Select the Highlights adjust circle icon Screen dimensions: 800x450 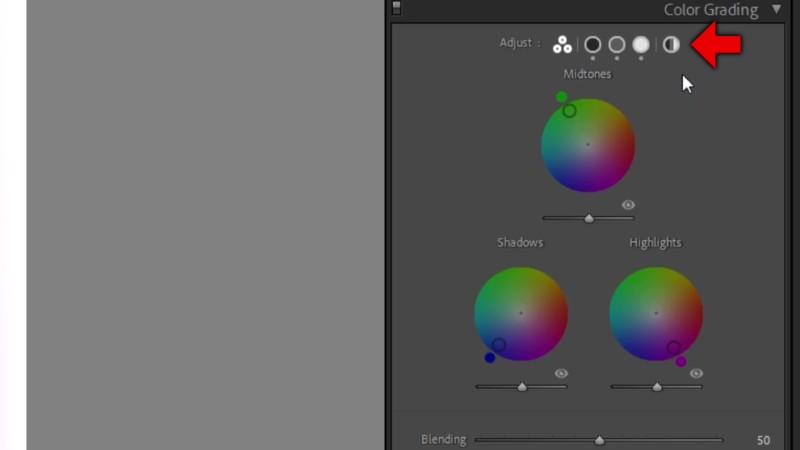pyautogui.click(x=641, y=44)
